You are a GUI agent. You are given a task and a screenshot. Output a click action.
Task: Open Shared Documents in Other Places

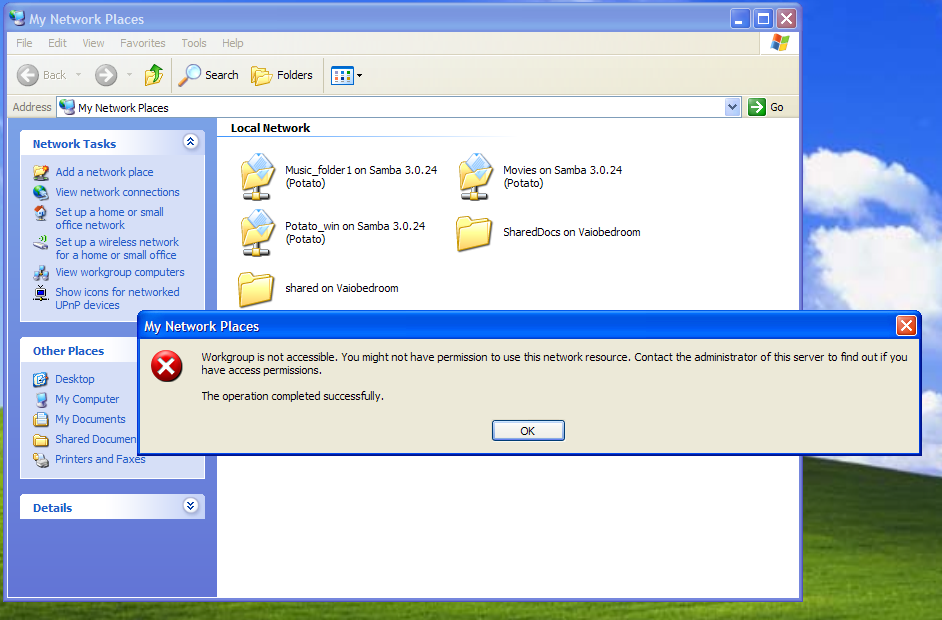tap(96, 439)
